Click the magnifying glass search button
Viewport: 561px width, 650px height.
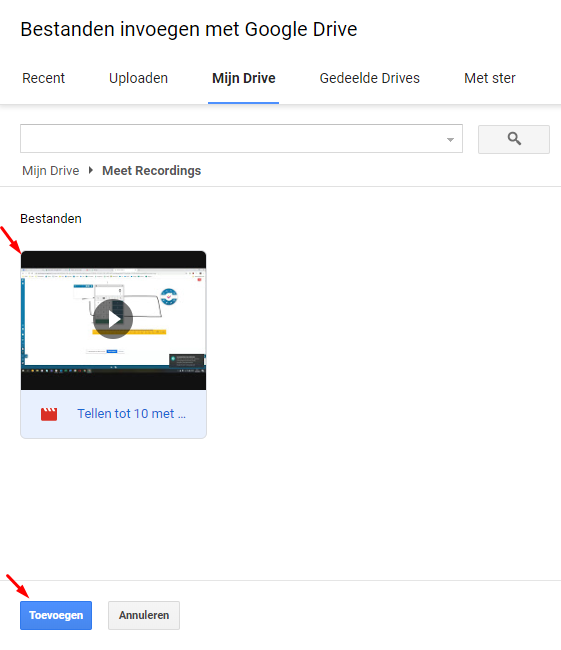point(514,139)
